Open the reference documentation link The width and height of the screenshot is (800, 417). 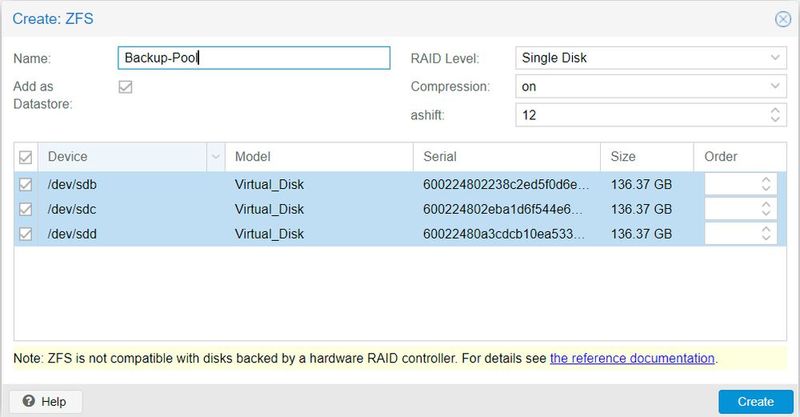632,358
